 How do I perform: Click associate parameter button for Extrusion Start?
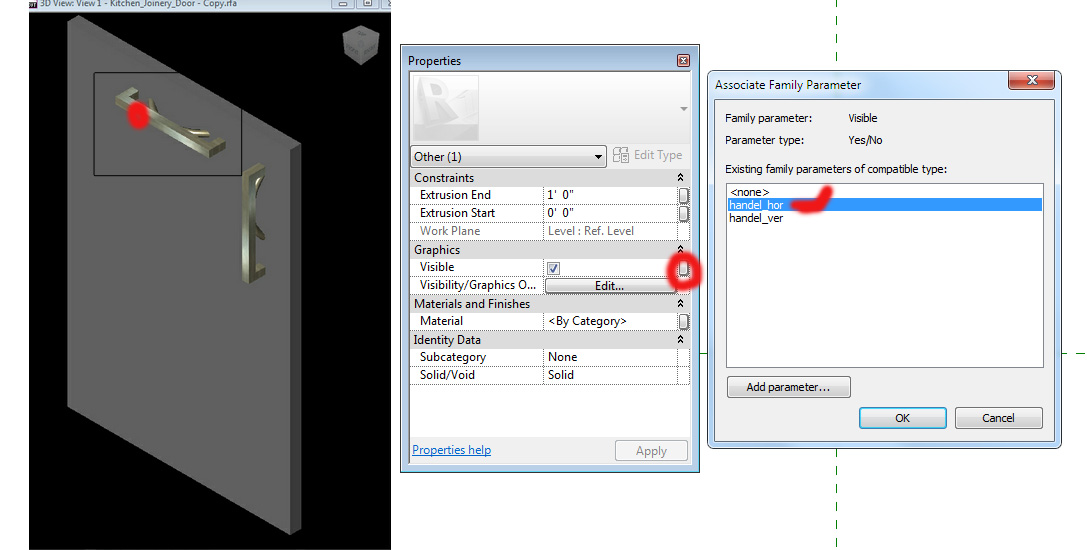[x=684, y=213]
